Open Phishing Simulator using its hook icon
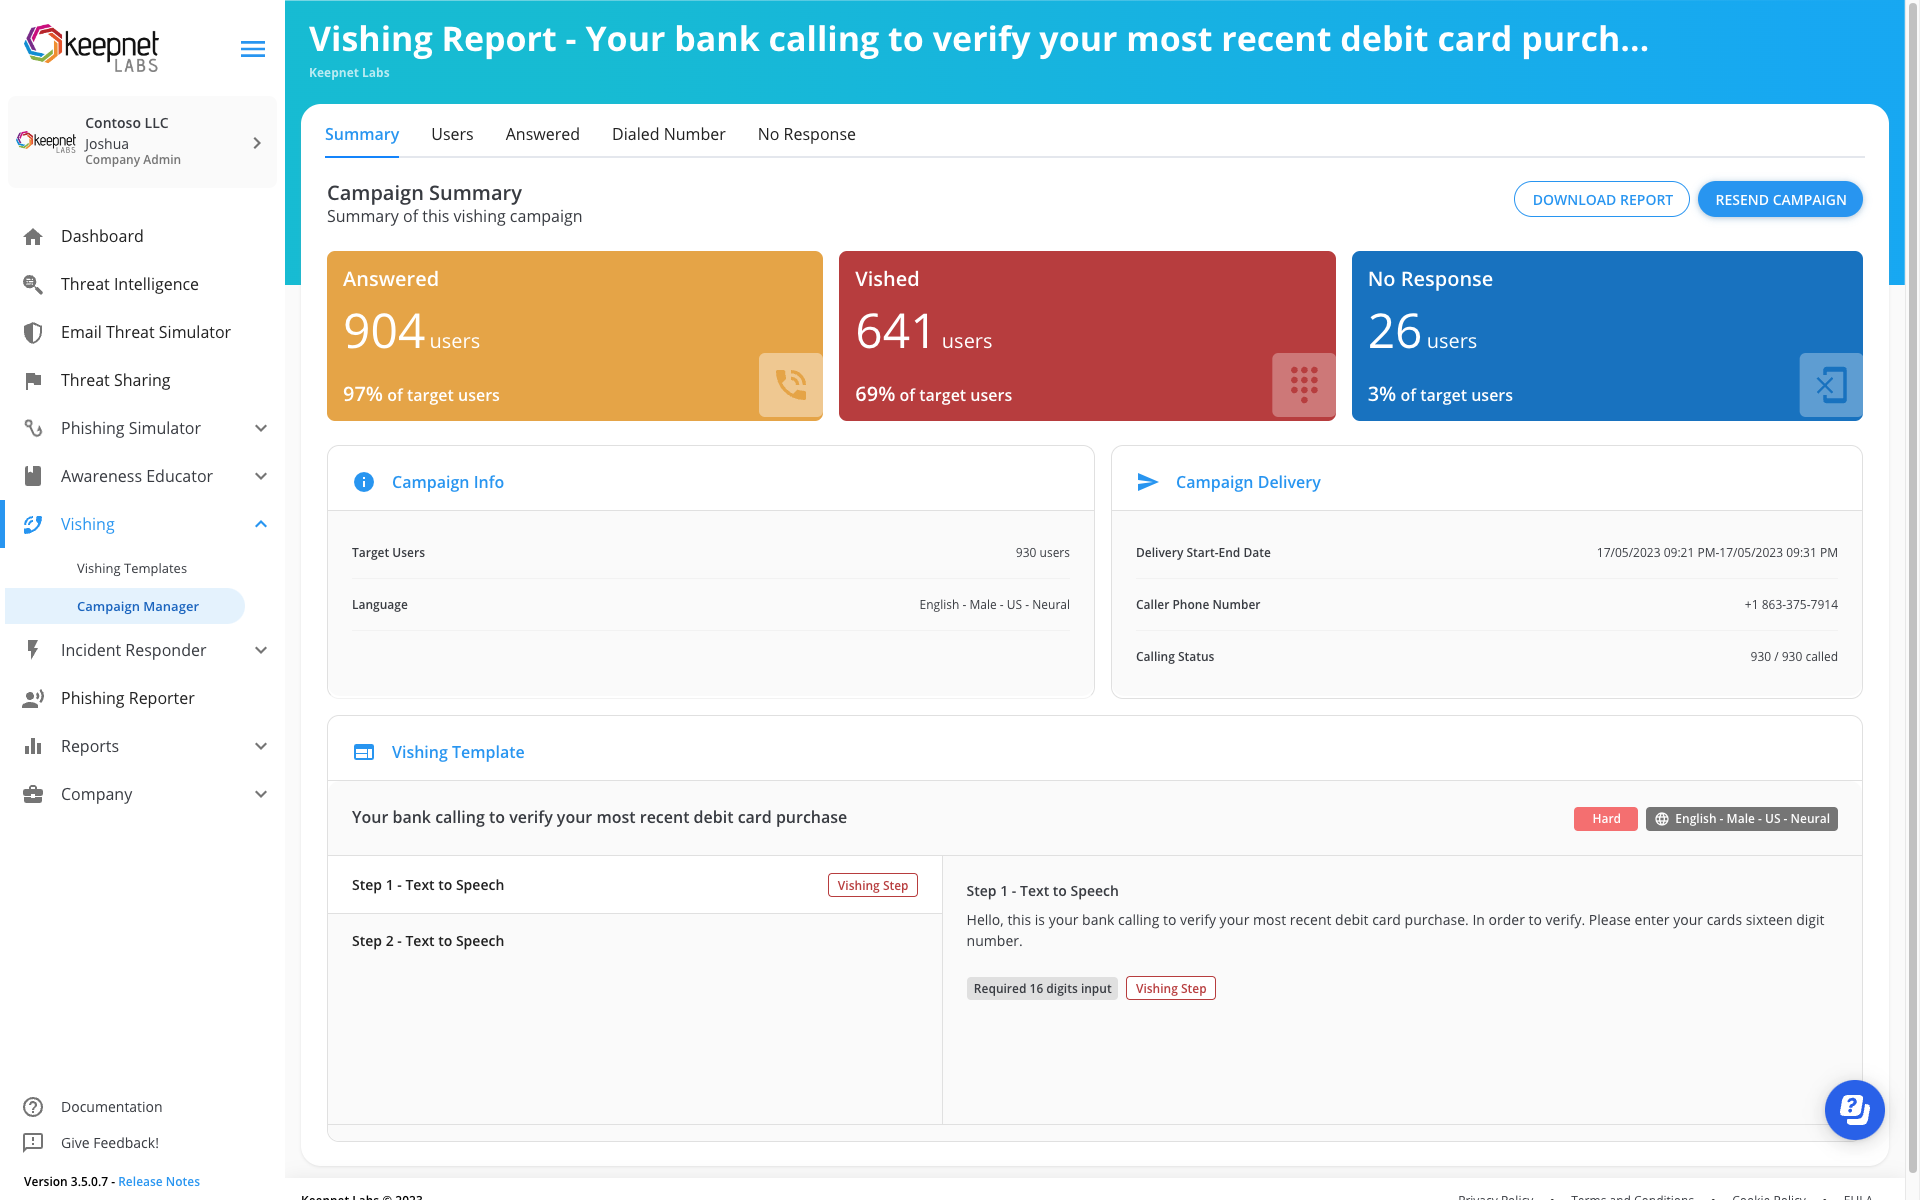Screen dimensions: 1920x1200 (33, 428)
